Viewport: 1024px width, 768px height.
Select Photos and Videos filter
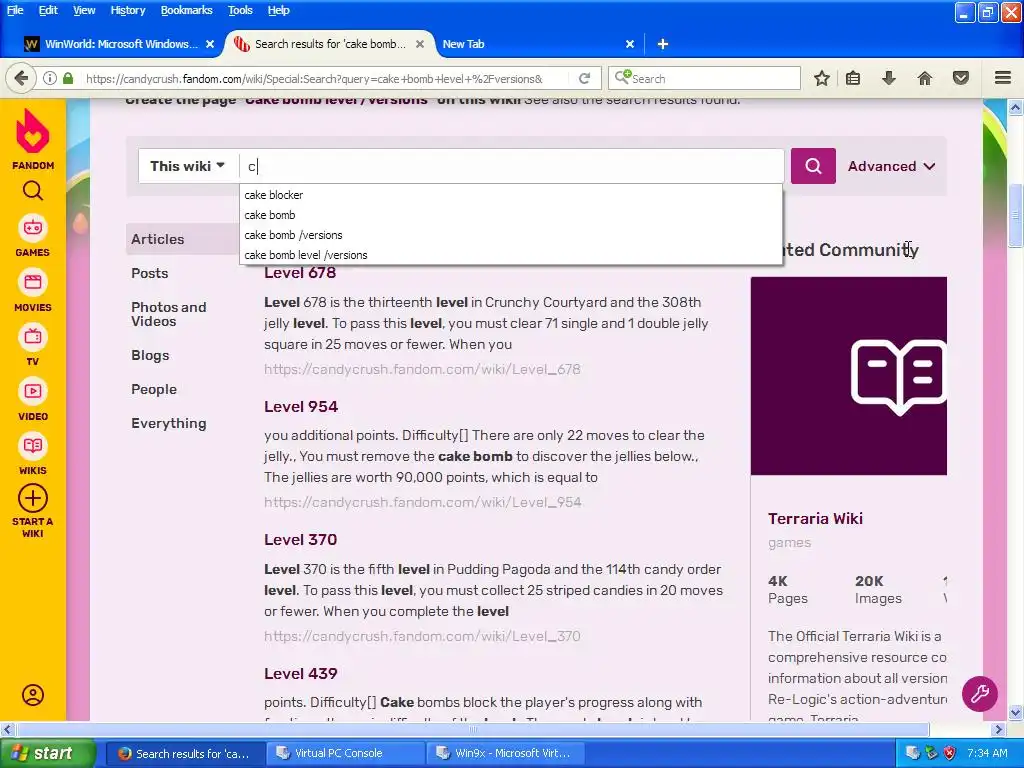coord(168,314)
